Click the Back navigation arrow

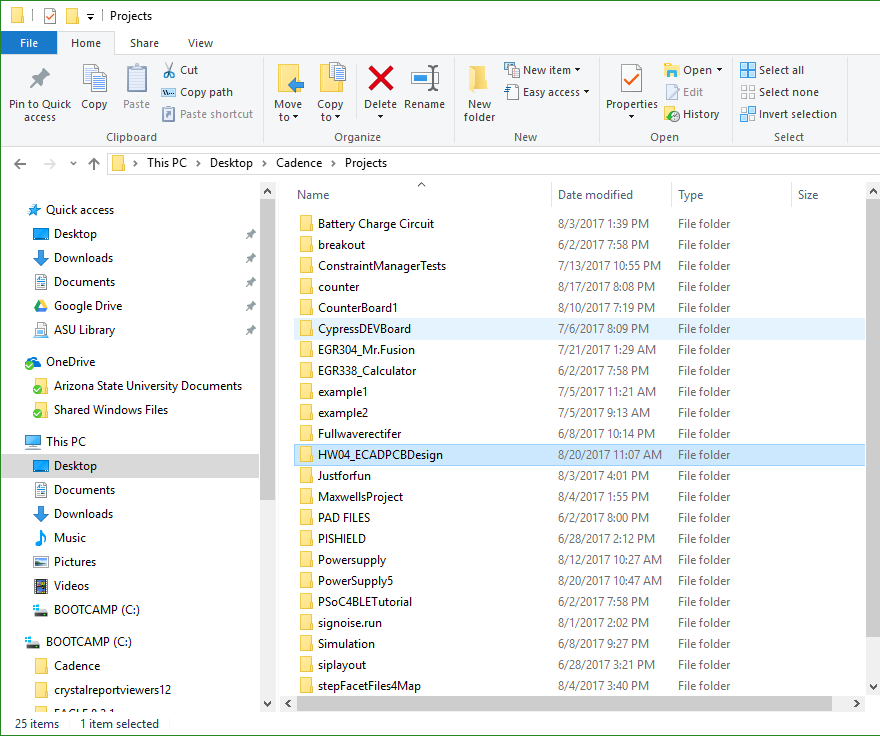20,163
